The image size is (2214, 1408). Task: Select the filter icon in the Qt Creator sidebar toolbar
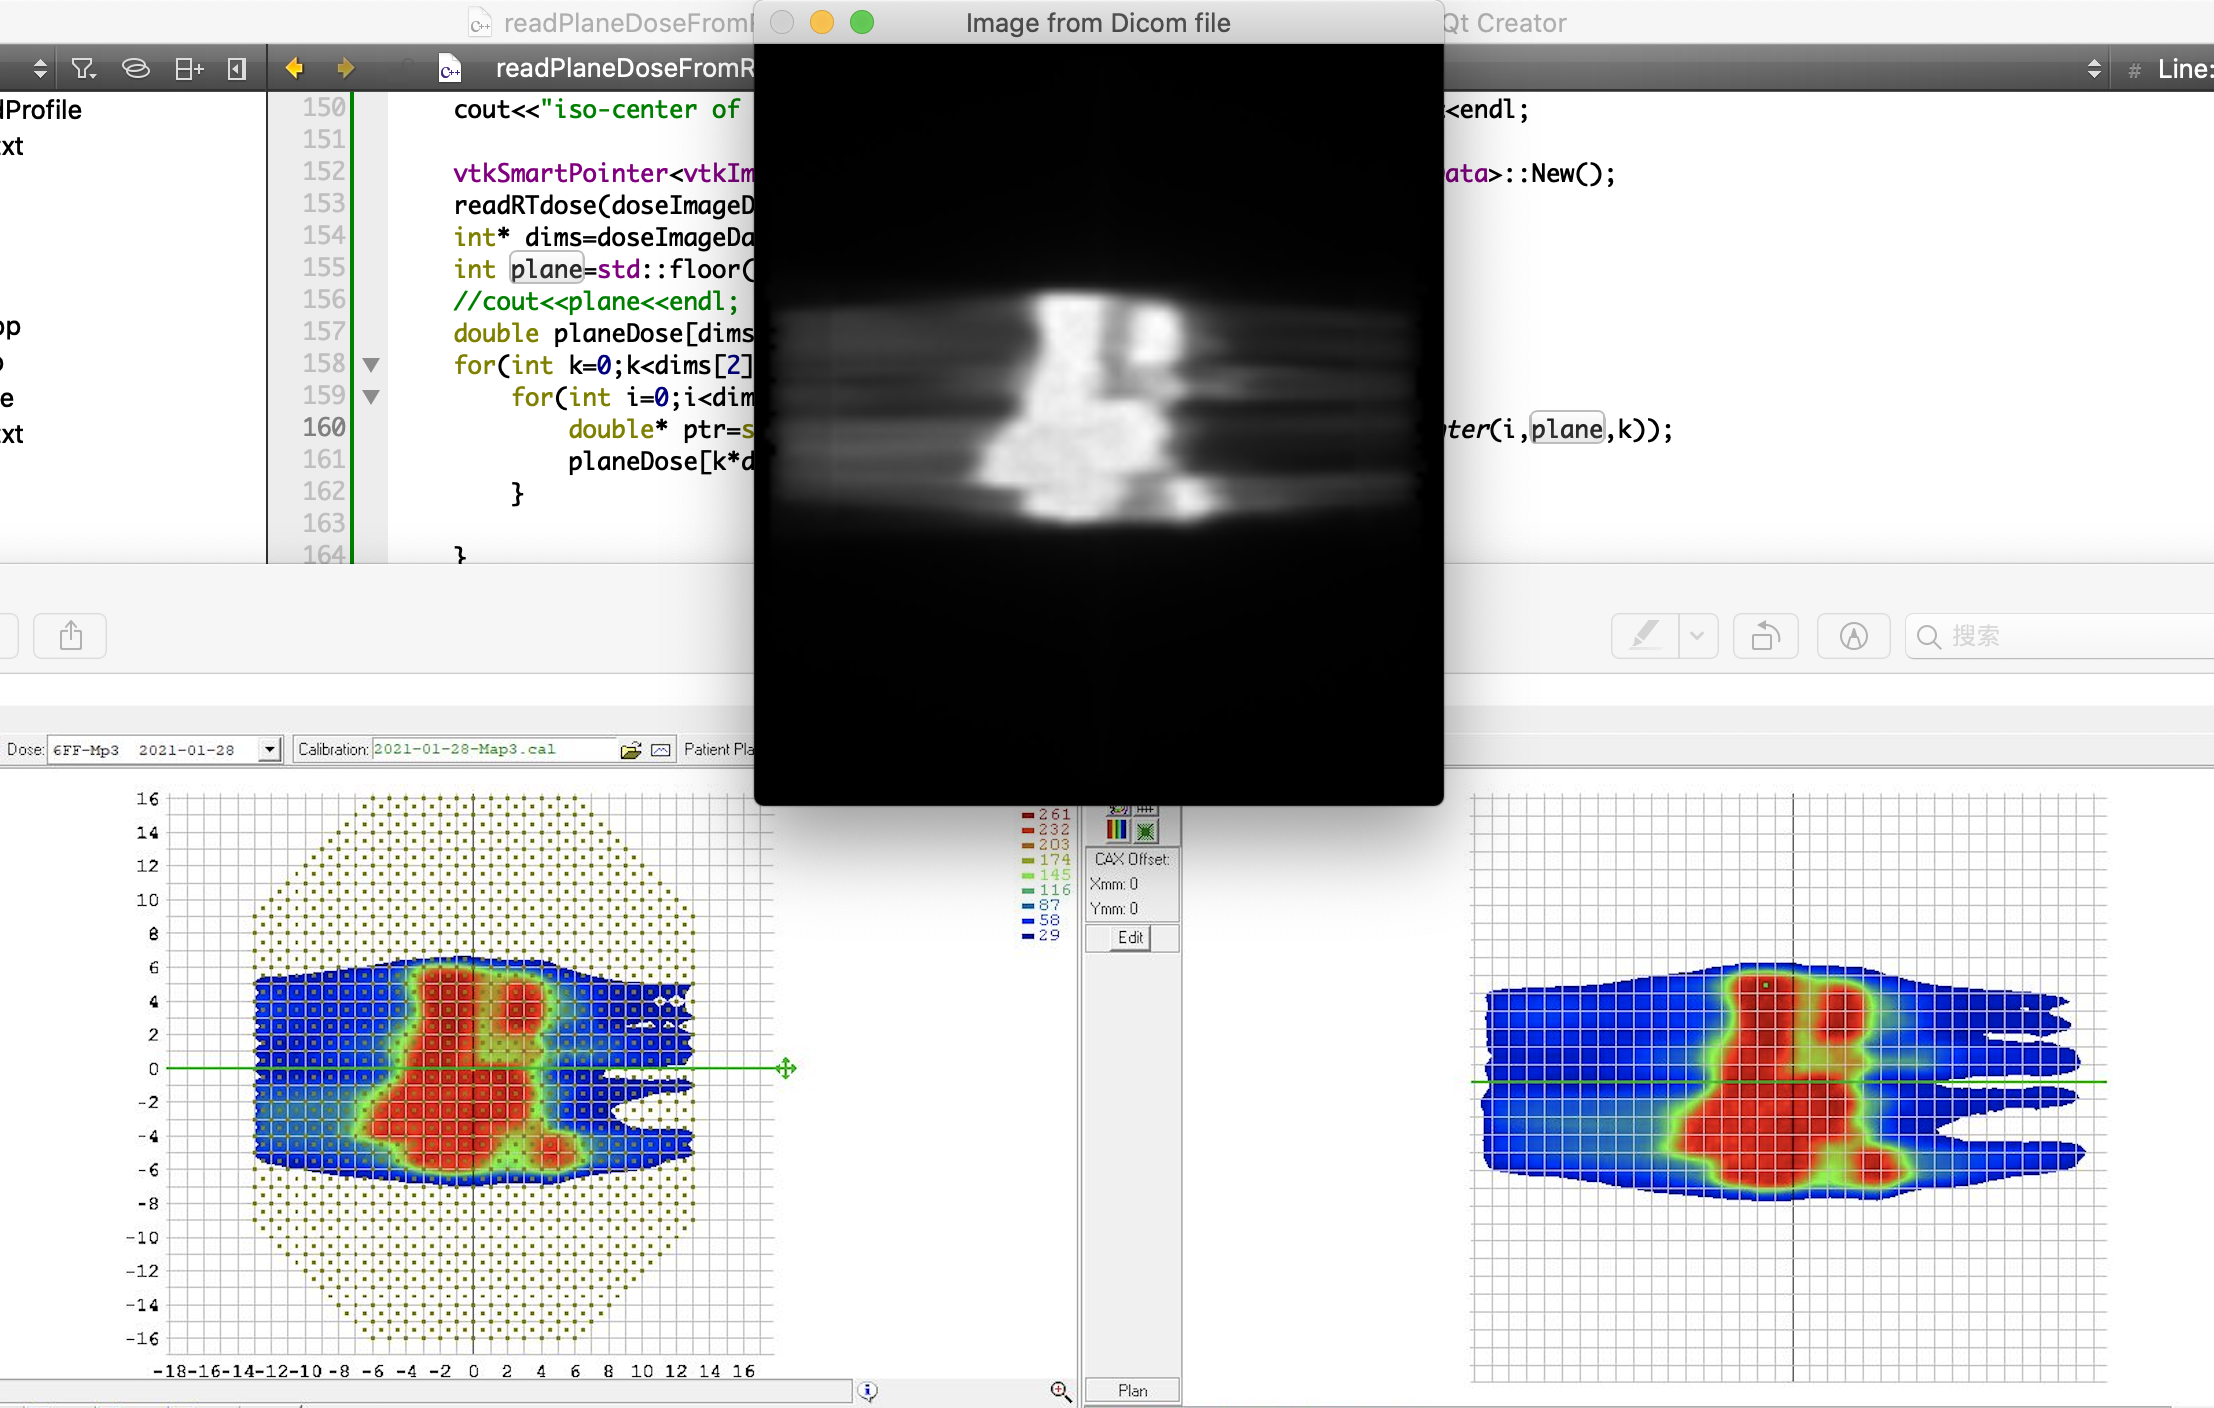[83, 68]
